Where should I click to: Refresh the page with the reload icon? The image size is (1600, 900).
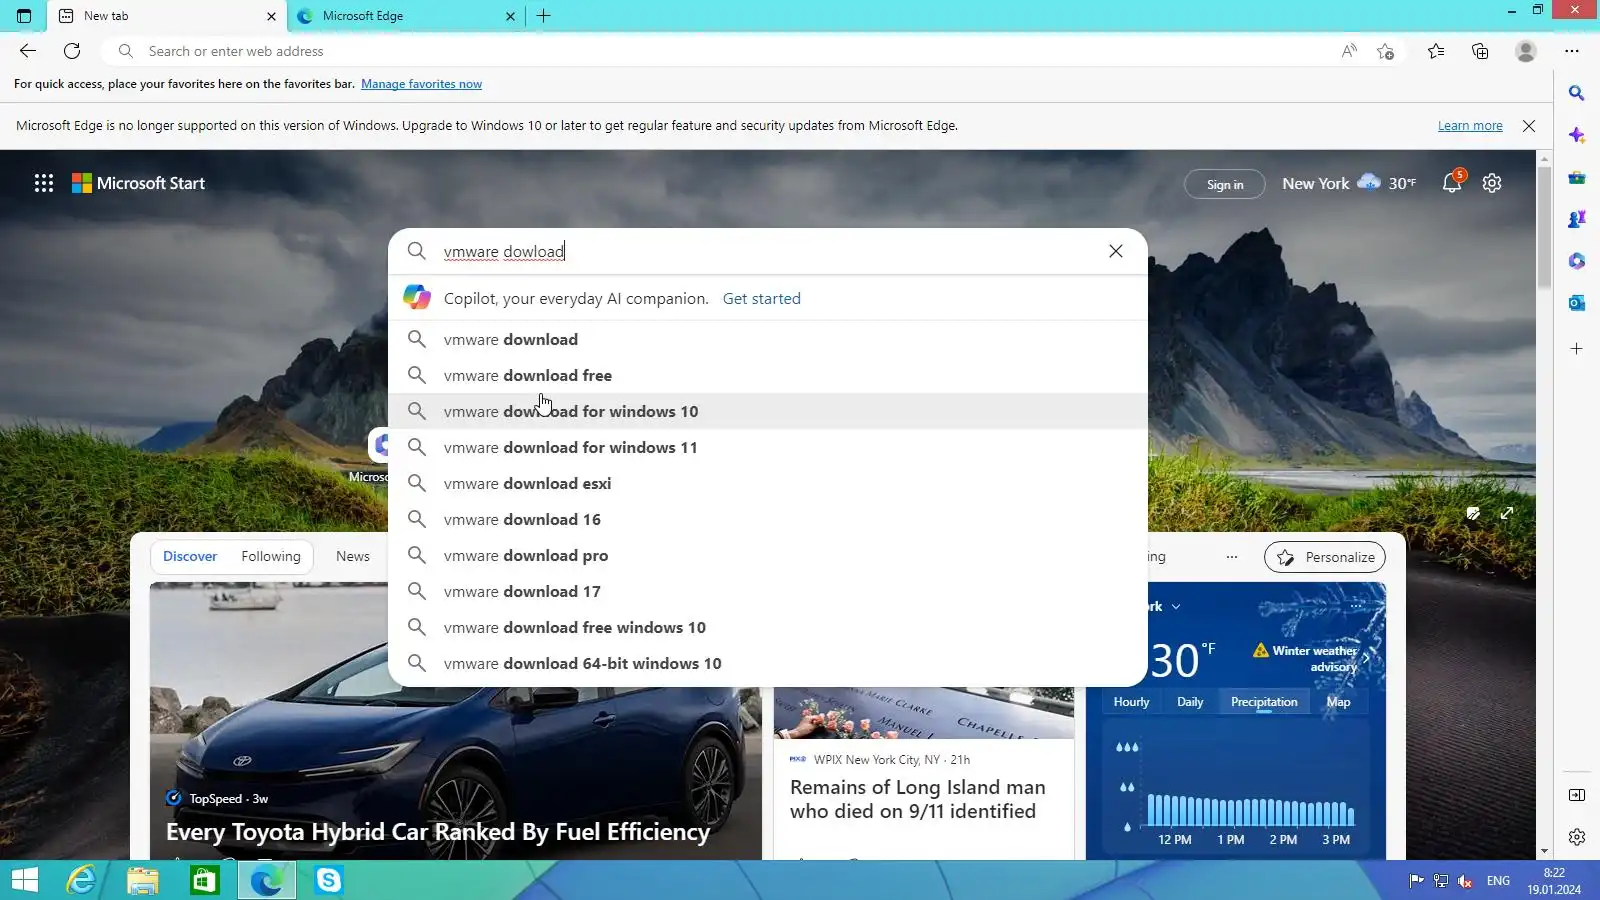click(72, 51)
